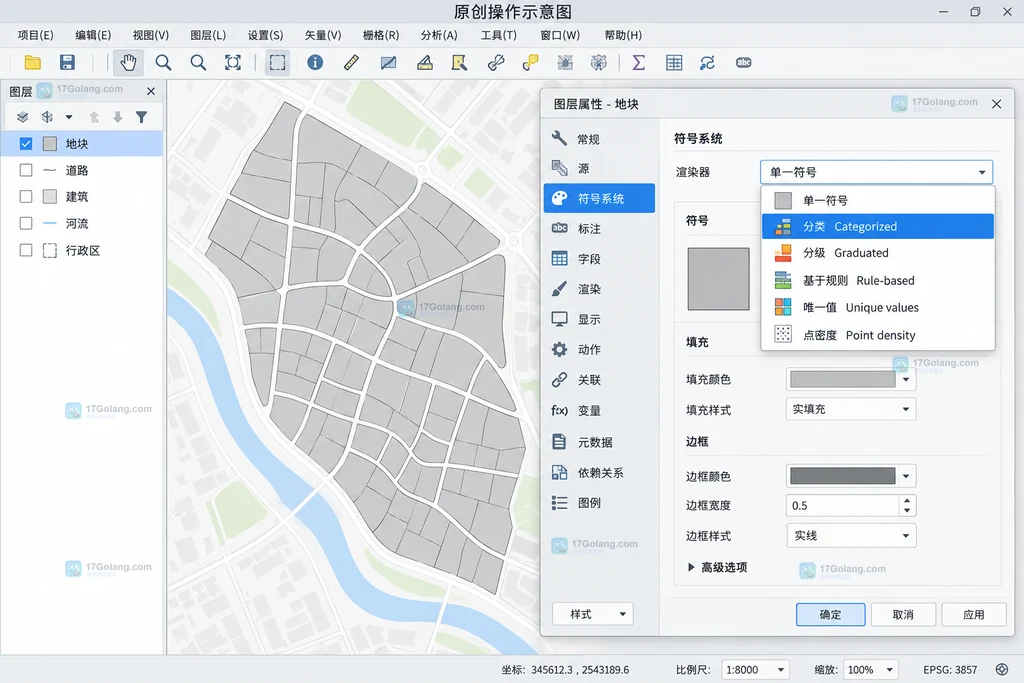The height and width of the screenshot is (683, 1024).
Task: Move layer down with the down arrow
Action: (118, 117)
